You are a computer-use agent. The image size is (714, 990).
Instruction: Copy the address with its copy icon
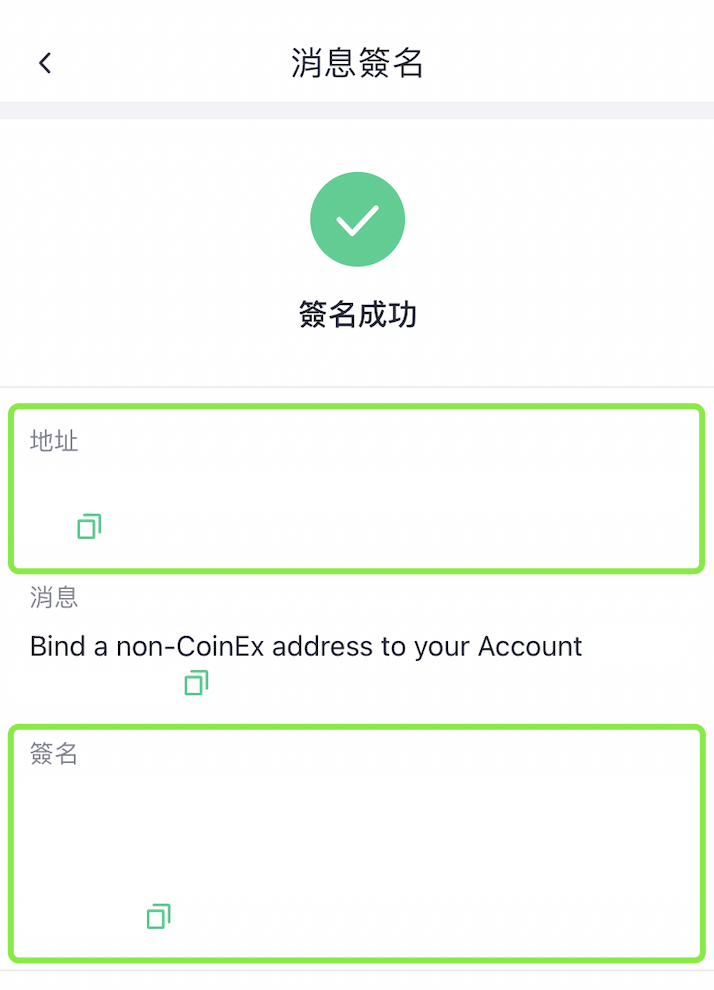click(x=89, y=526)
